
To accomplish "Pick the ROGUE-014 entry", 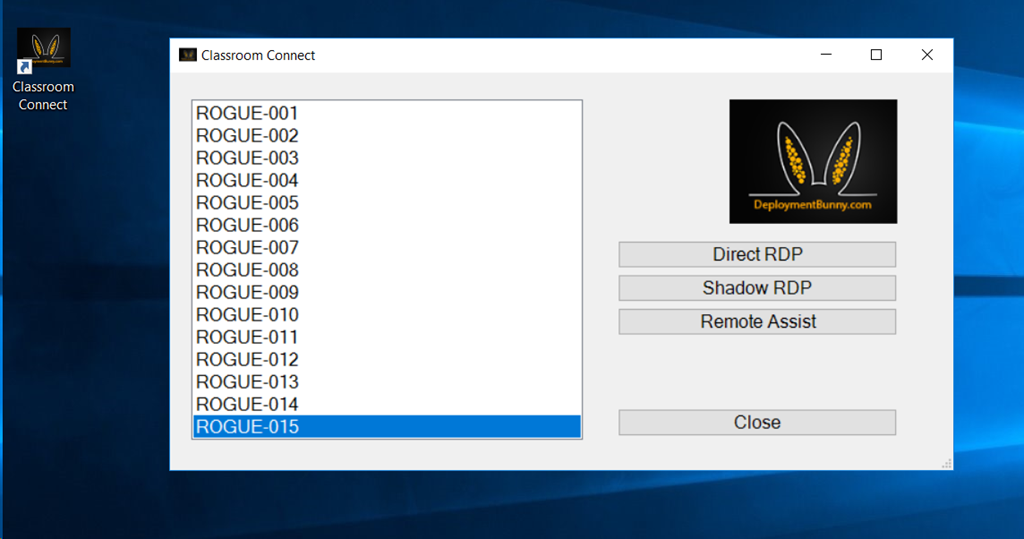I will click(x=247, y=404).
